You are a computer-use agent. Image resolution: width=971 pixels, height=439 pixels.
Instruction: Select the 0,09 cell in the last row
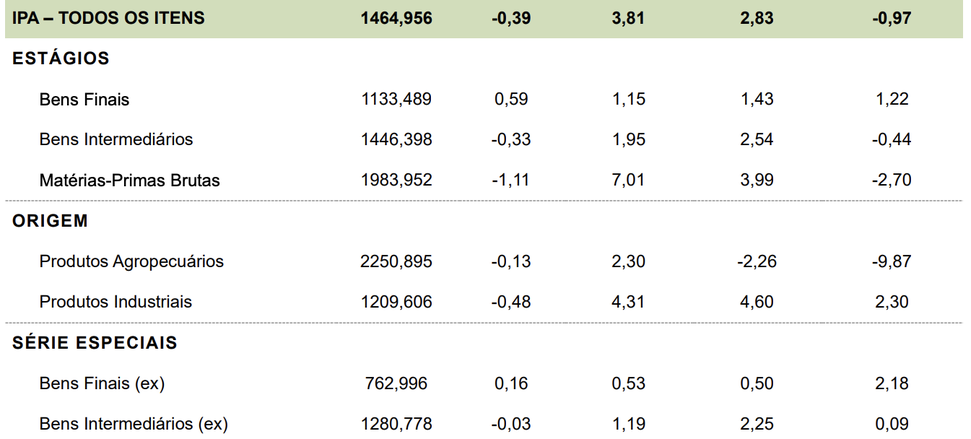(893, 425)
